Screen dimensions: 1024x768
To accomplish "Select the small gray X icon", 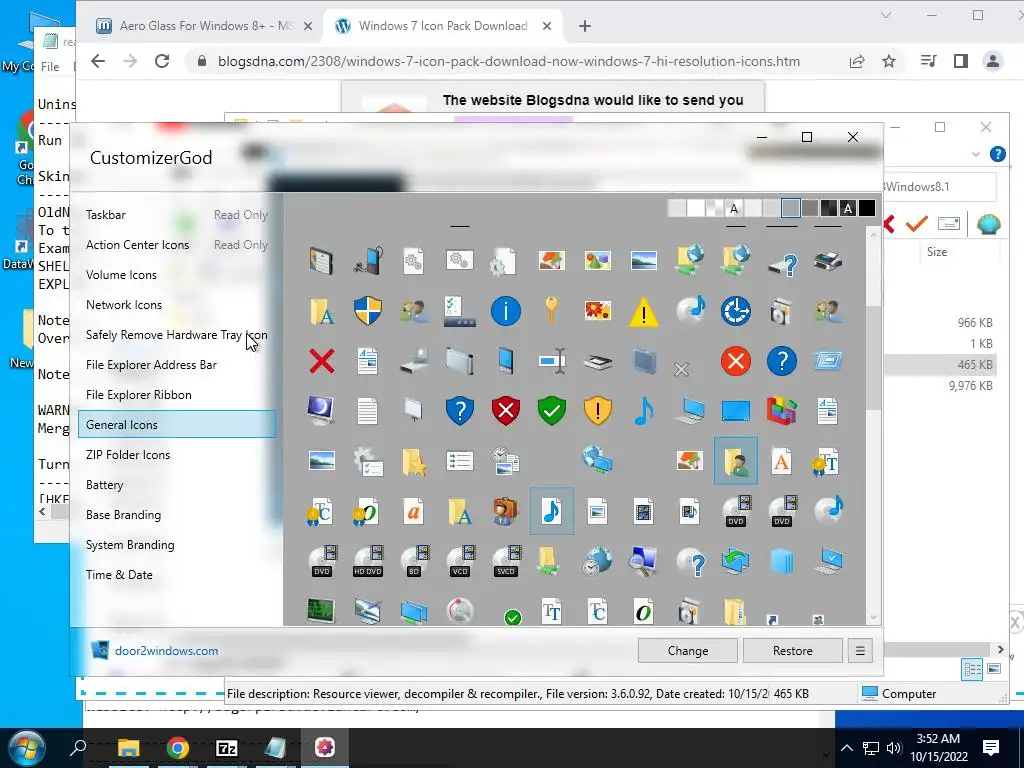I will (681, 370).
